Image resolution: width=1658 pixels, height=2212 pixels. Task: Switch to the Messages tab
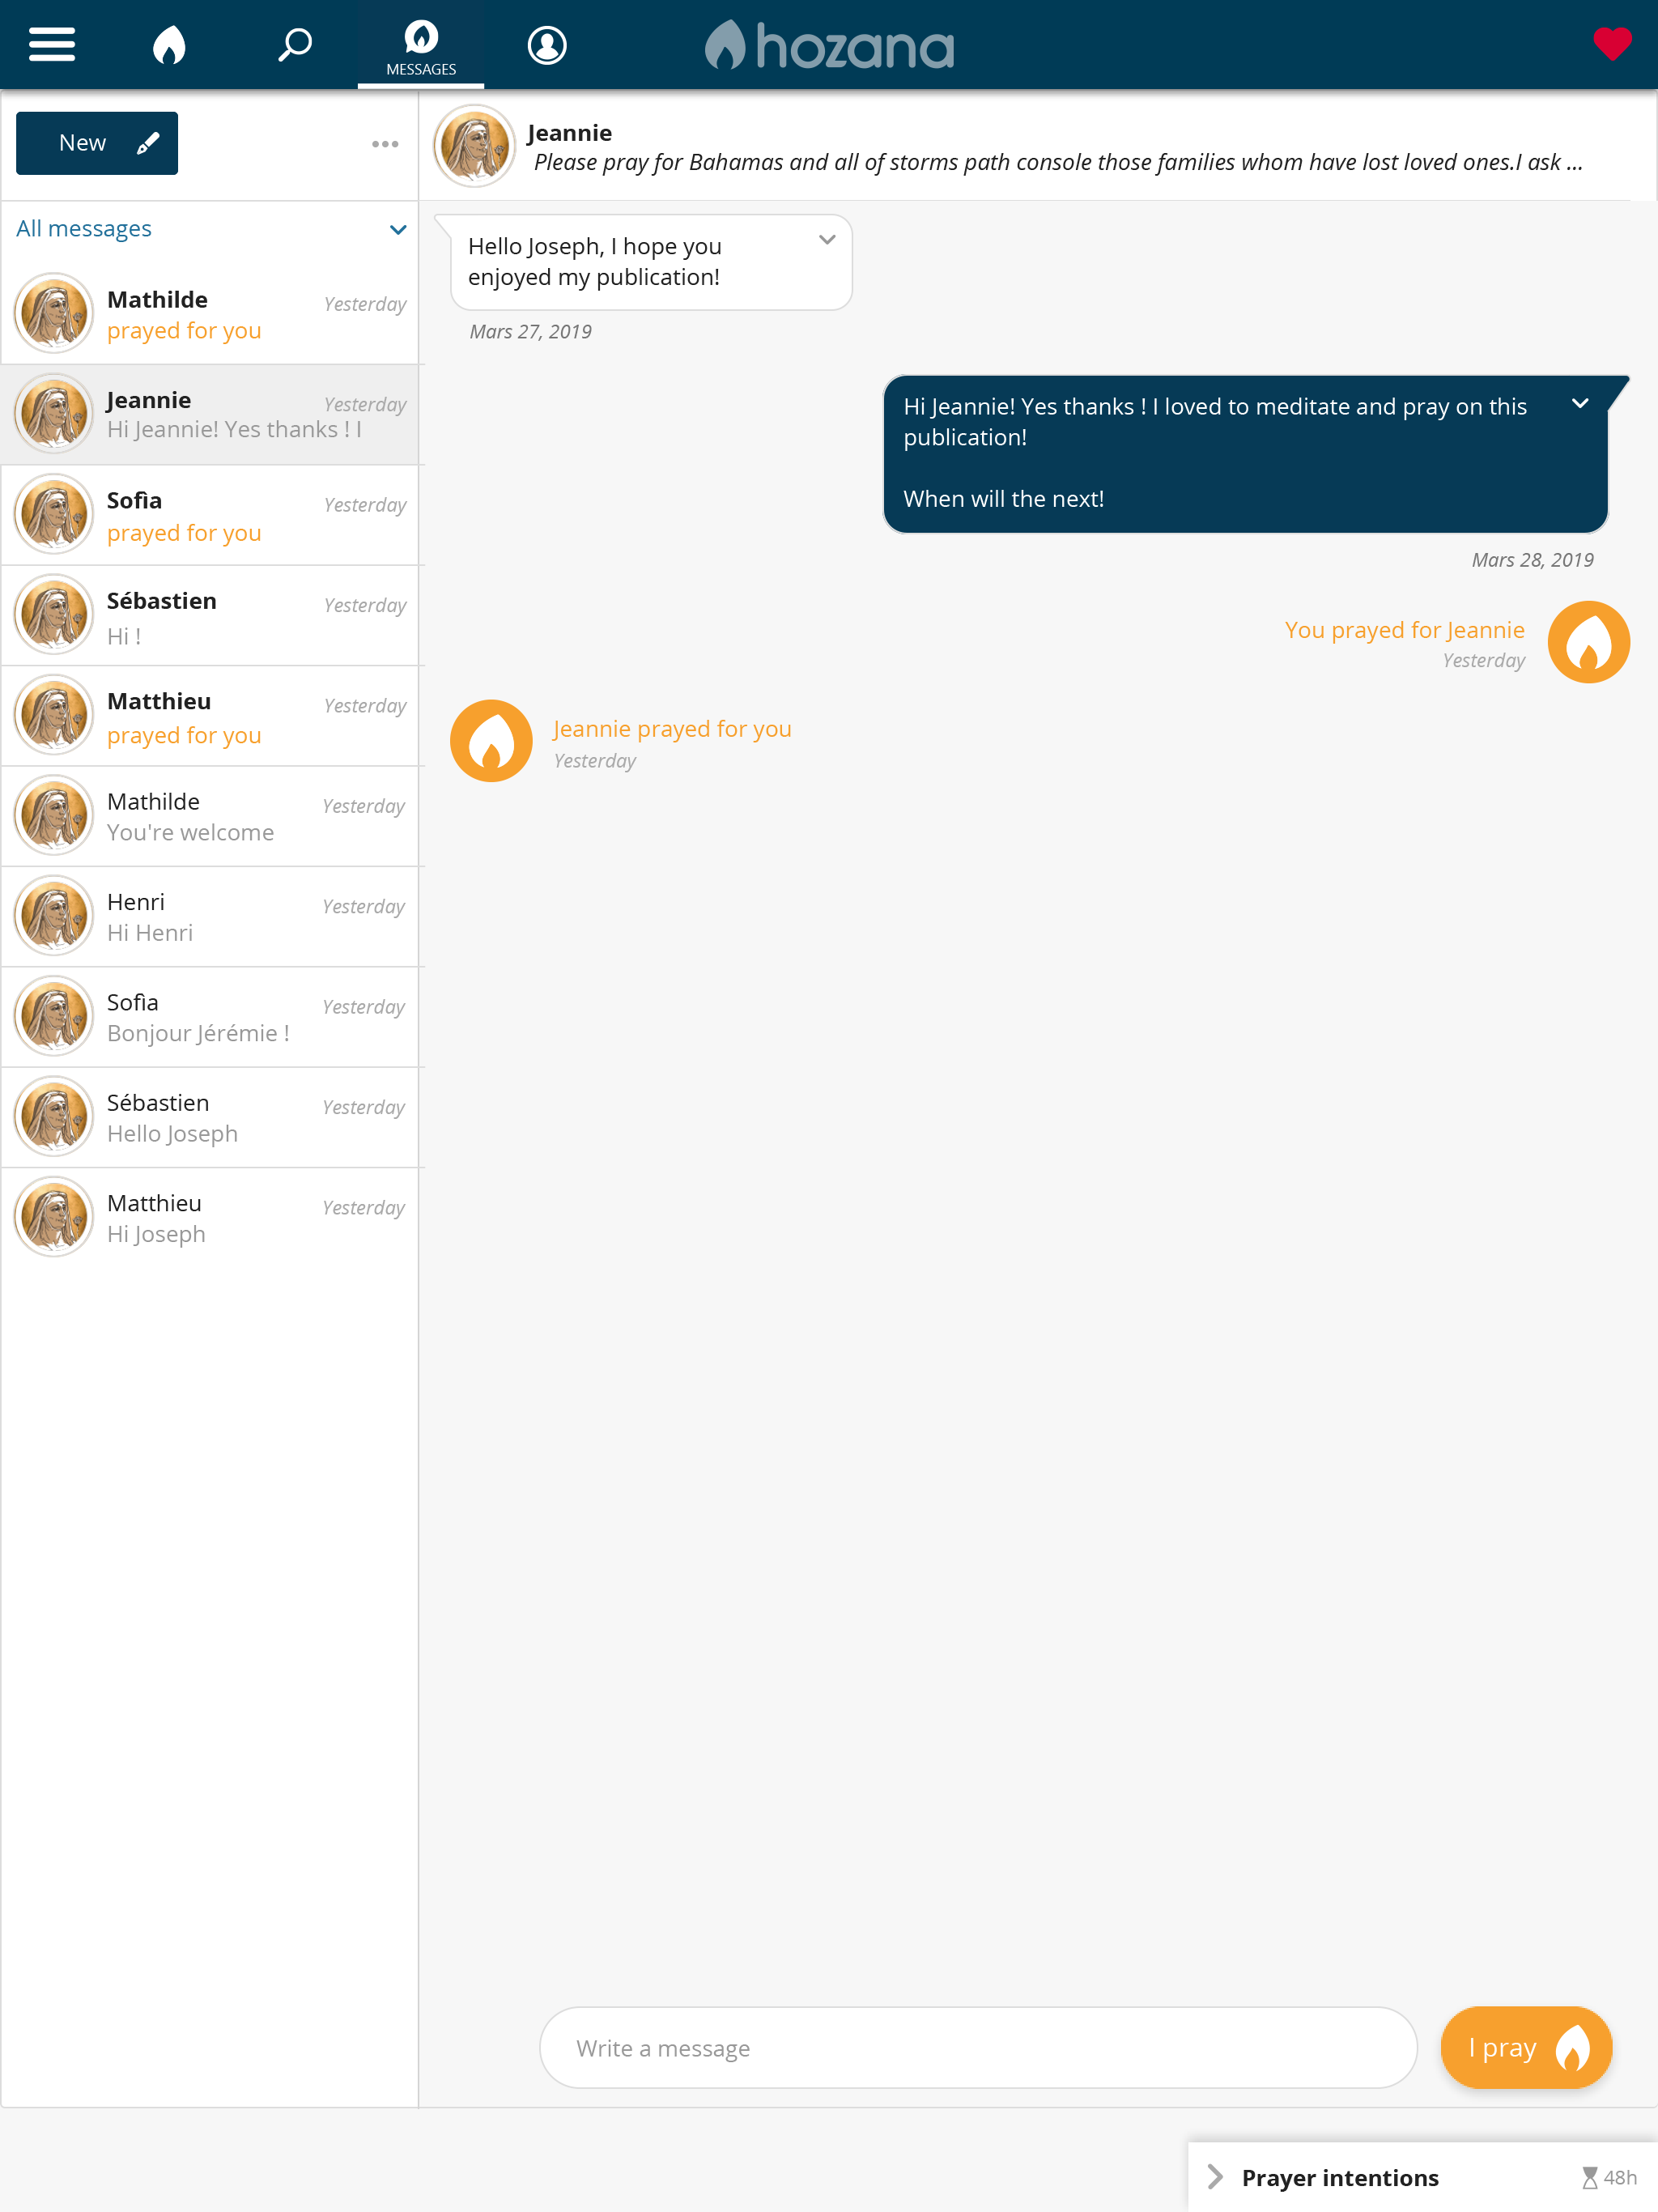coord(421,45)
